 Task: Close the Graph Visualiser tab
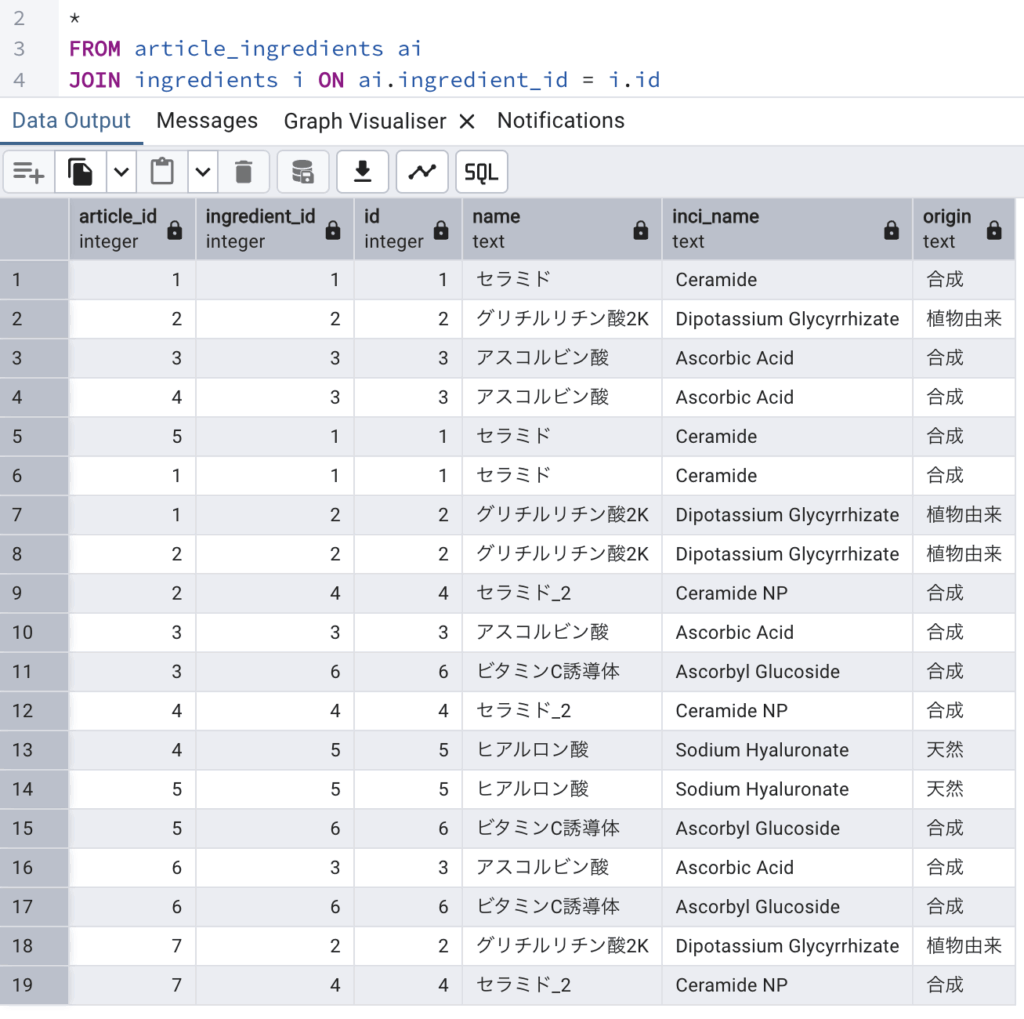(x=466, y=121)
